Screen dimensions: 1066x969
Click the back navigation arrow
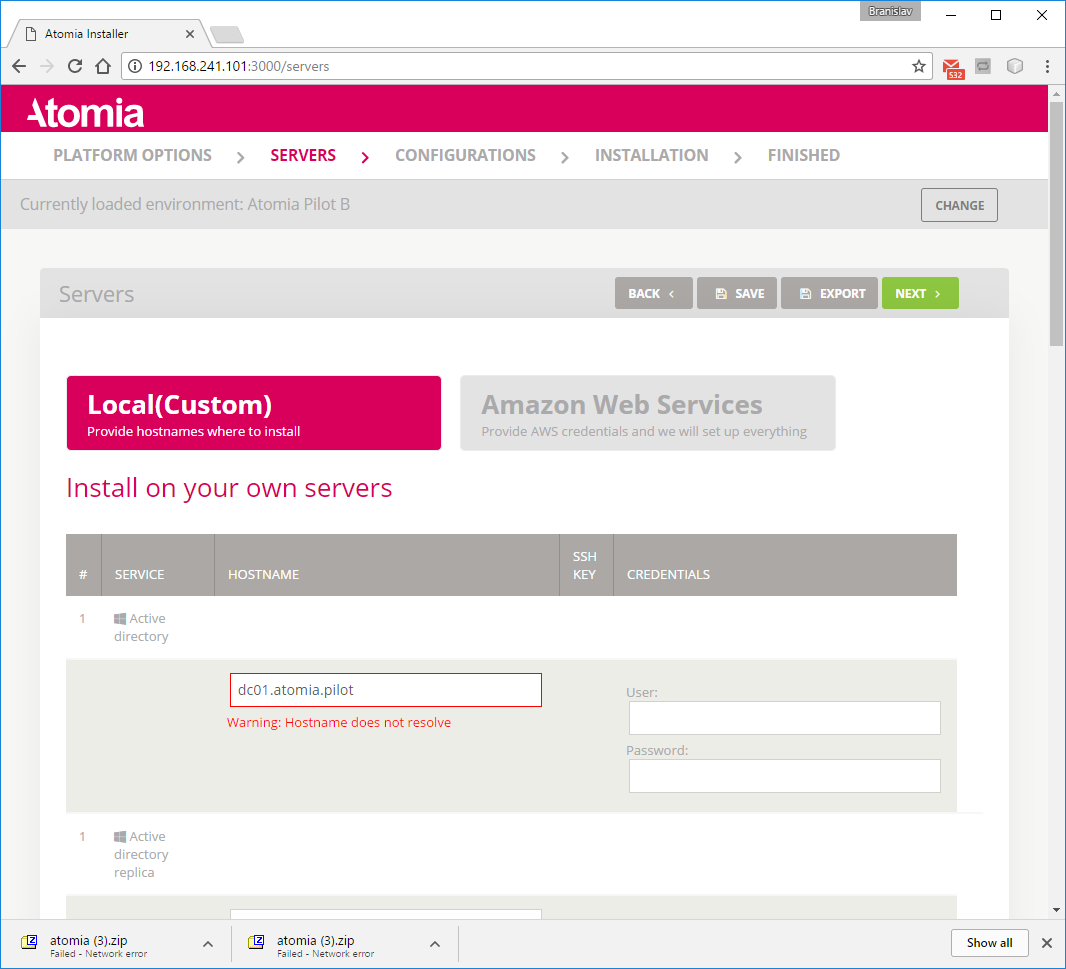coord(18,66)
